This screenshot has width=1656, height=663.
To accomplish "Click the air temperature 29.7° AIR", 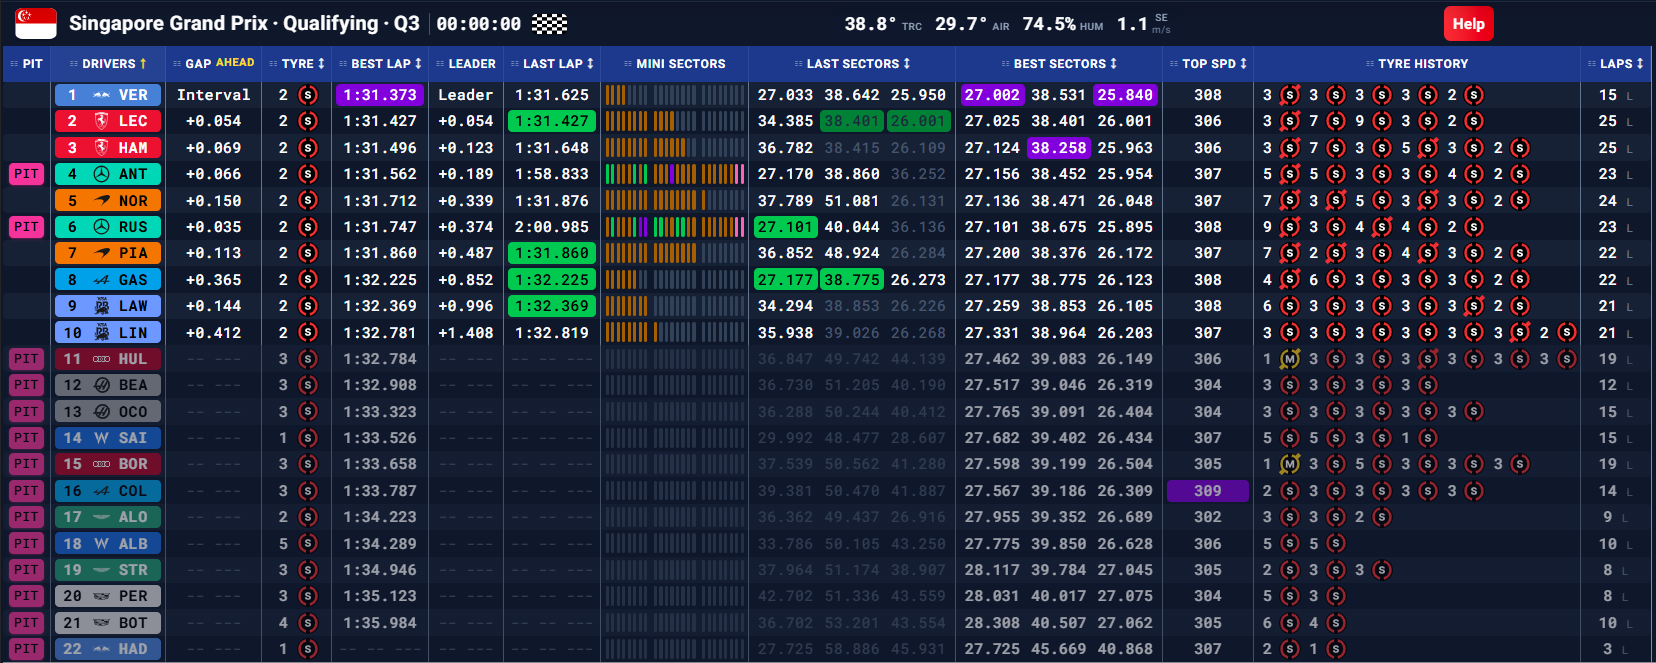I will (972, 24).
